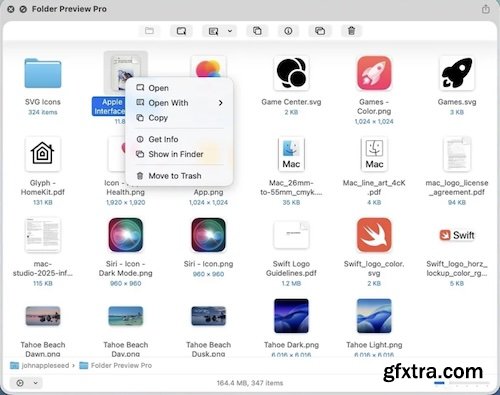500x395 pixels.
Task: Click the '131 KB' size under Glyph - HomeKit.pdf
Action: [x=43, y=202]
